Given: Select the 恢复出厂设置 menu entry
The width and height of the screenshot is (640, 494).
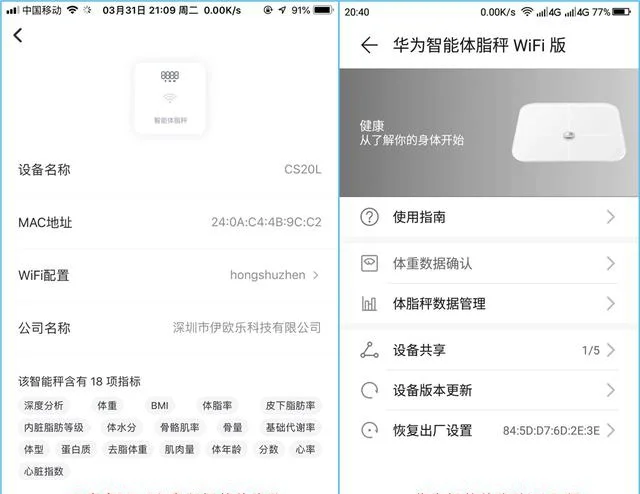Looking at the screenshot, I should (489, 430).
